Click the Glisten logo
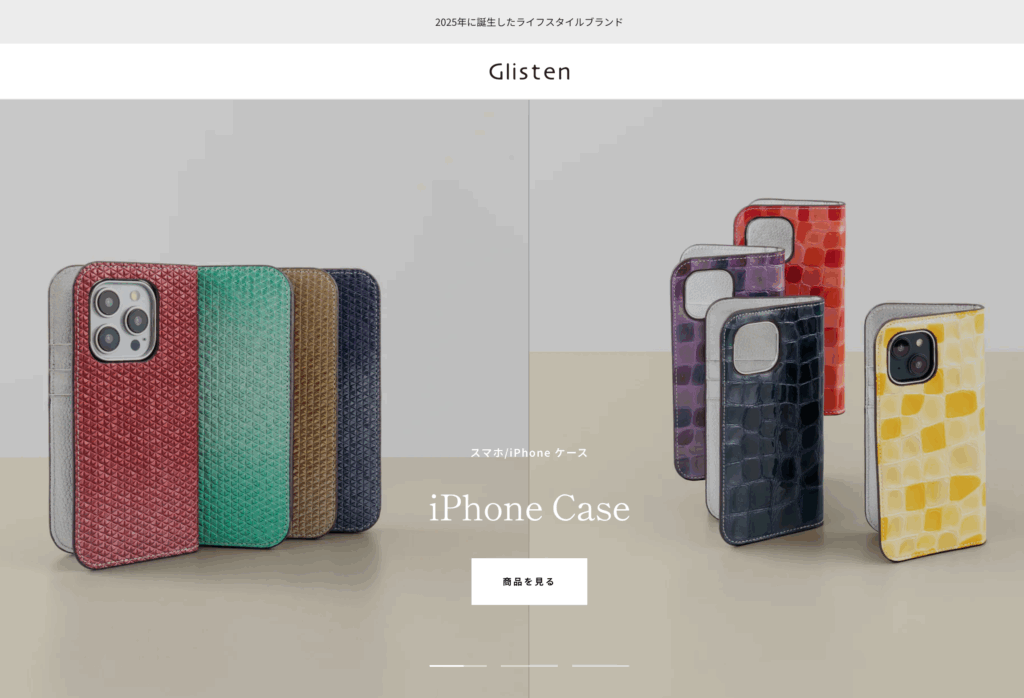This screenshot has width=1024, height=698. [529, 71]
